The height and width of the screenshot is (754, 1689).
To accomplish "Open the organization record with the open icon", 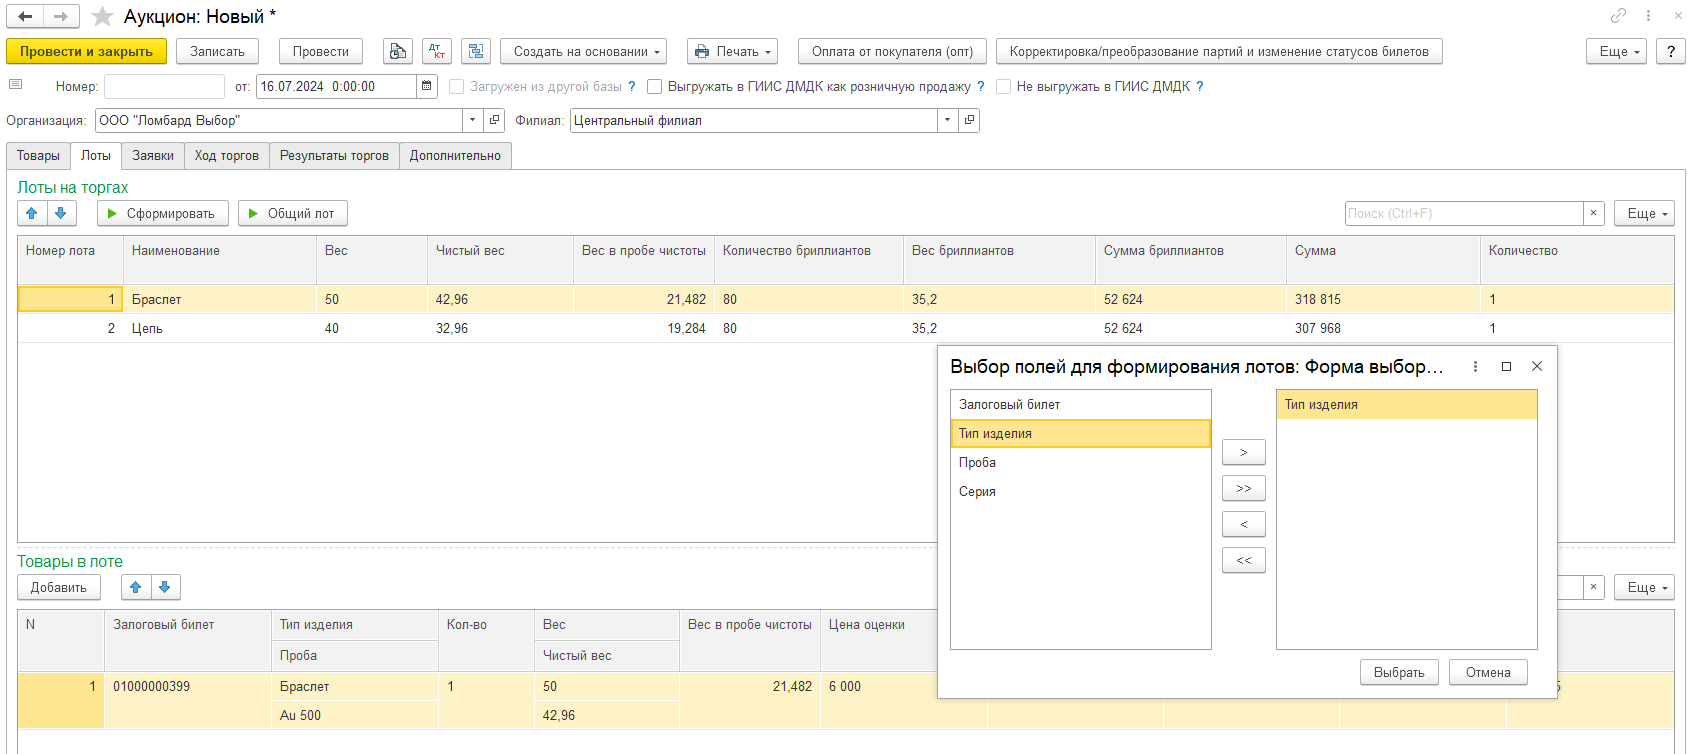I will [x=495, y=120].
